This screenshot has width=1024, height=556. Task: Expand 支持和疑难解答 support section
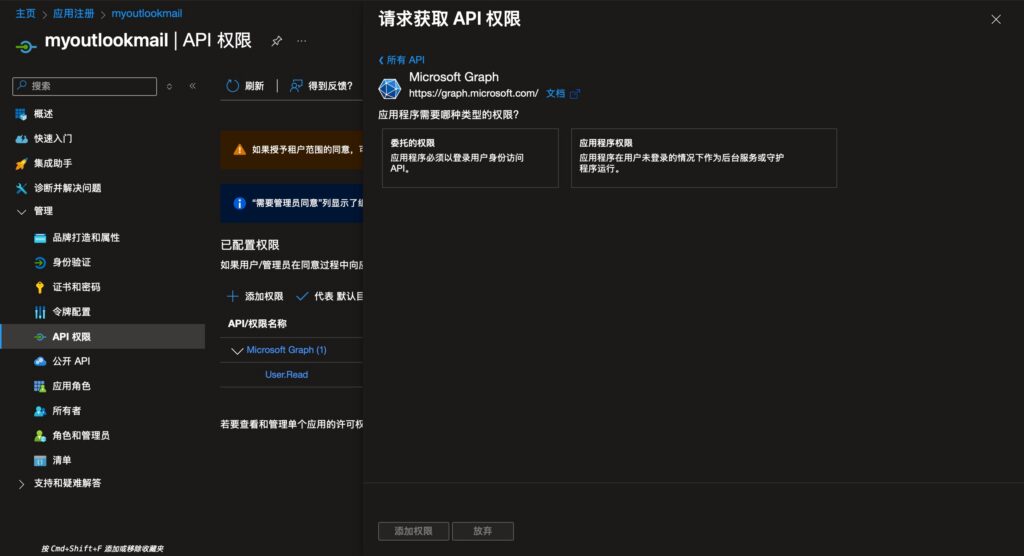tap(22, 484)
